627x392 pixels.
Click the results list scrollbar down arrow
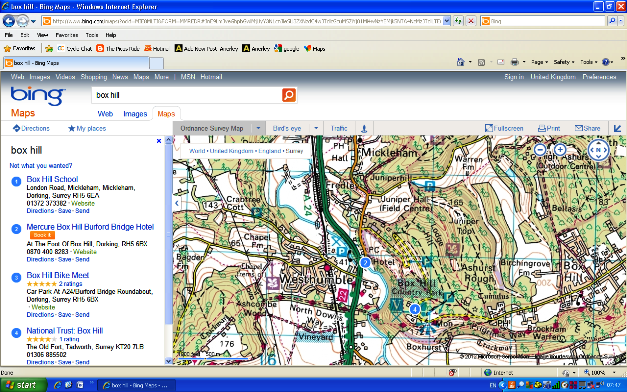click(168, 361)
